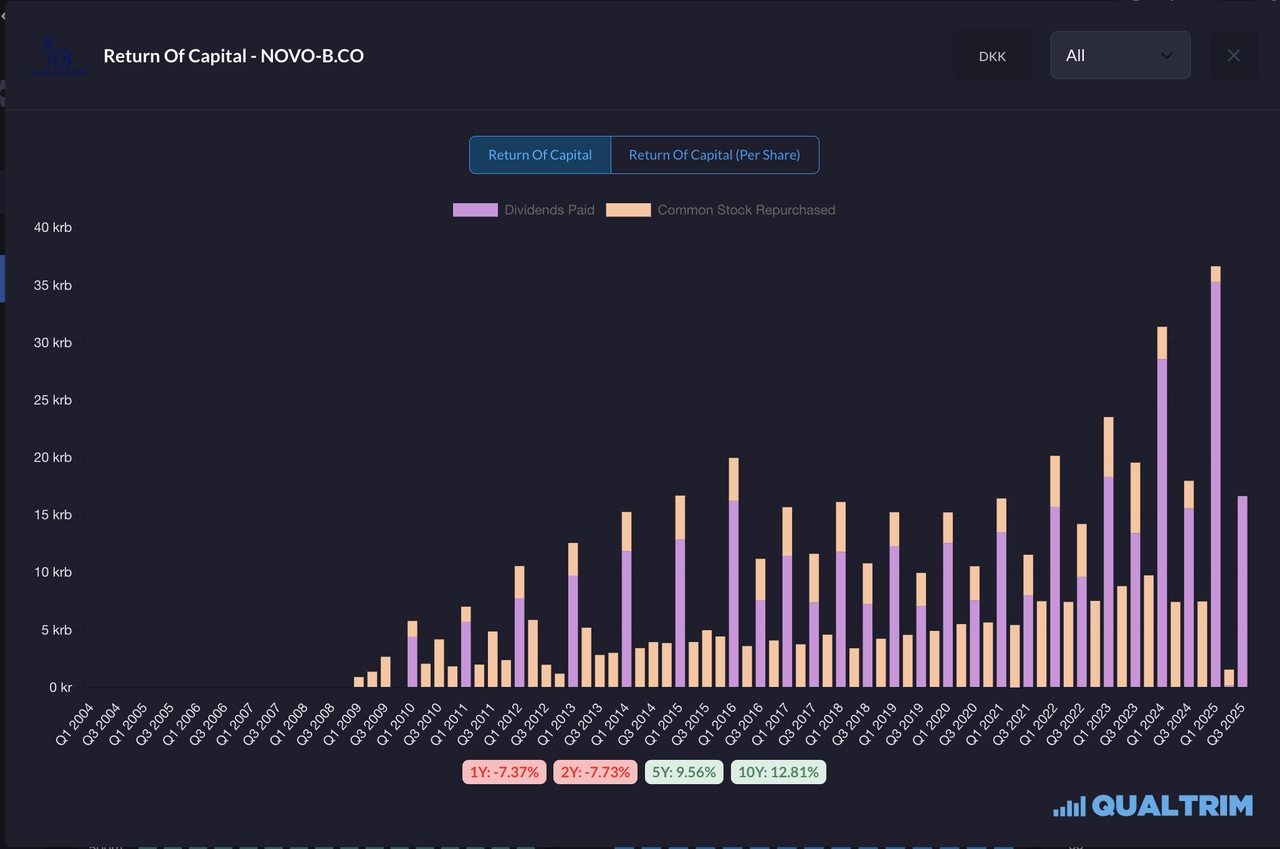Click the last purple bar for Q3 2025

click(1242, 590)
